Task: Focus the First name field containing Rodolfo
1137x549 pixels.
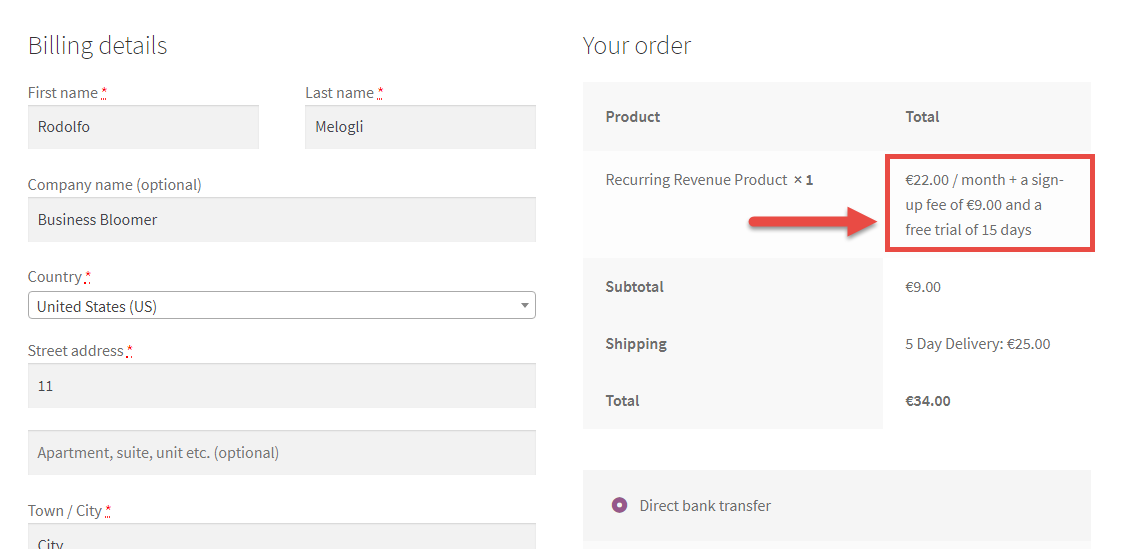Action: click(143, 127)
